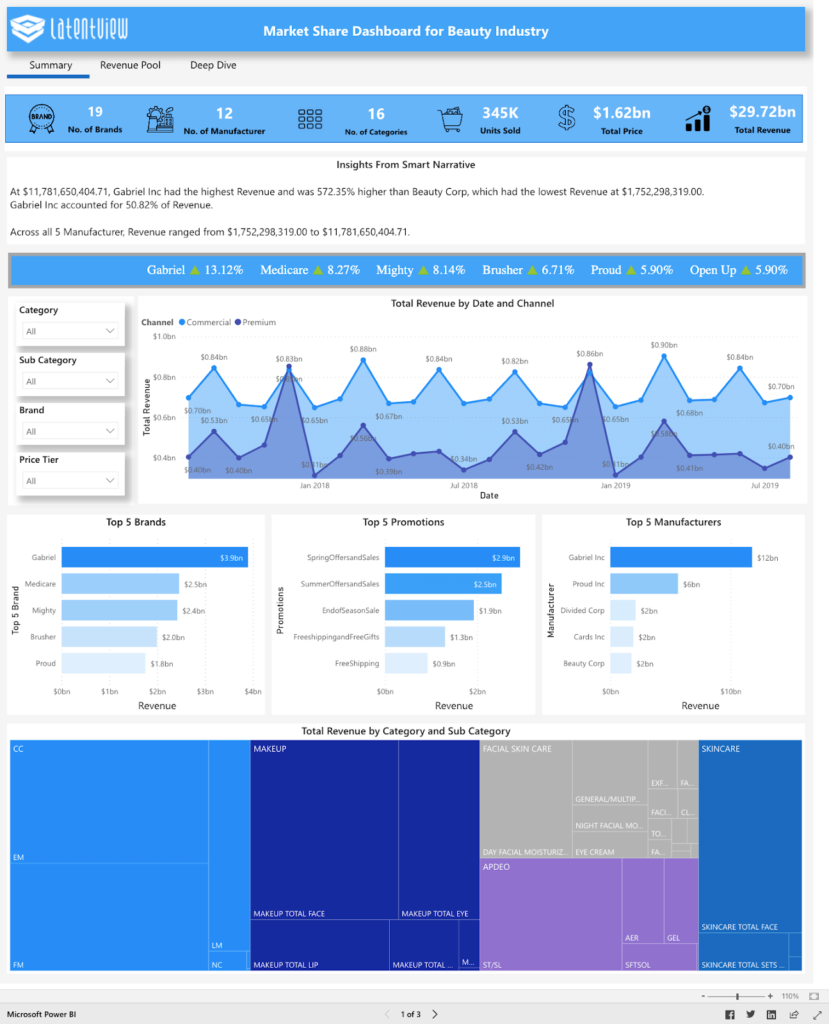Select the SummerOffersandSales promotion bar
The image size is (829, 1024).
444,584
